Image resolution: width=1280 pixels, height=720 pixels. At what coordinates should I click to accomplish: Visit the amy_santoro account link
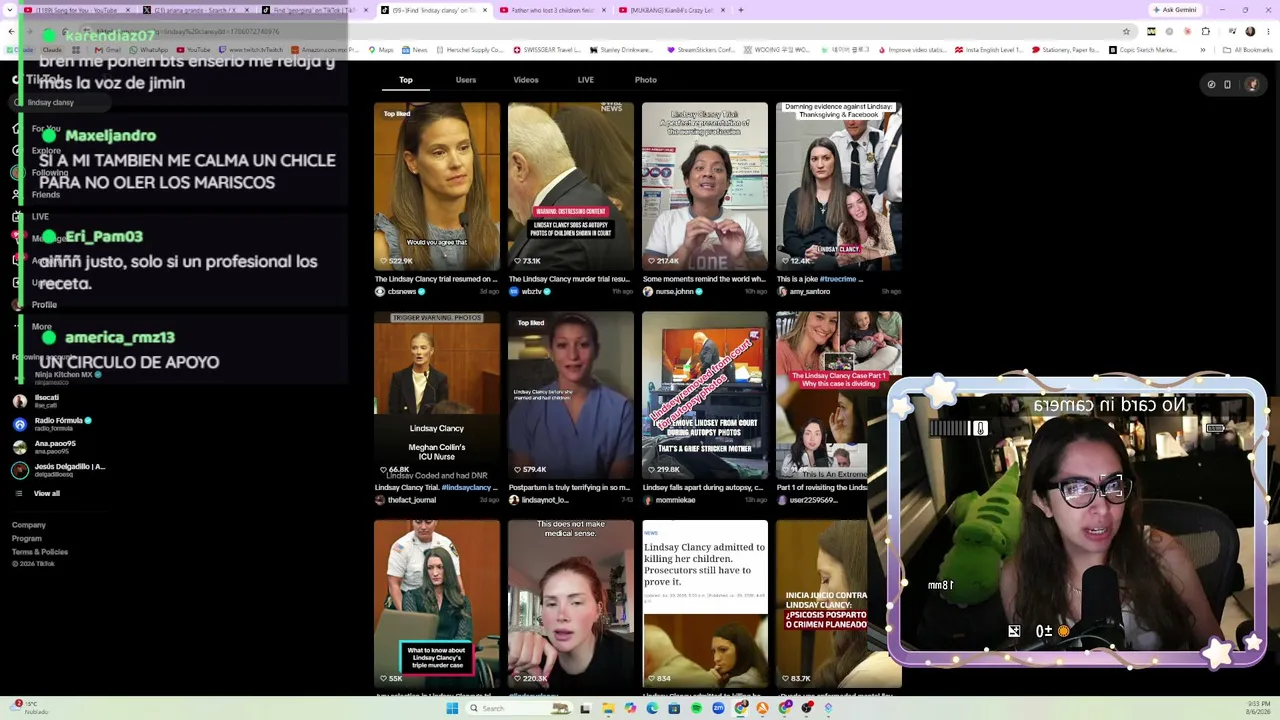point(810,292)
